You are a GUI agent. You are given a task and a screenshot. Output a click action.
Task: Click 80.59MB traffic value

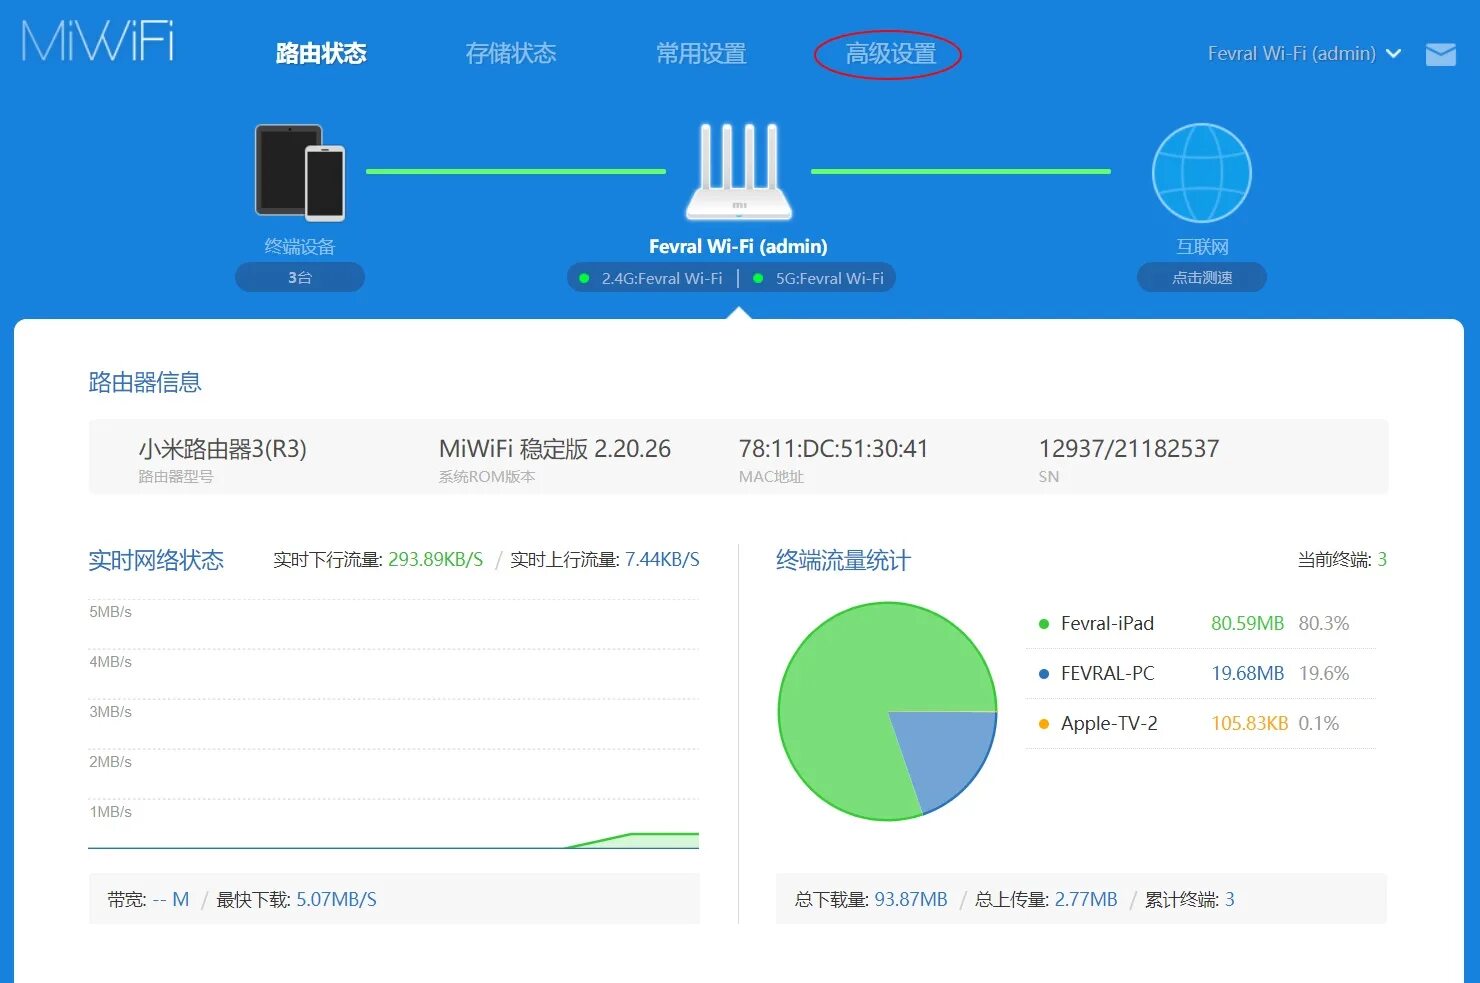click(x=1247, y=624)
